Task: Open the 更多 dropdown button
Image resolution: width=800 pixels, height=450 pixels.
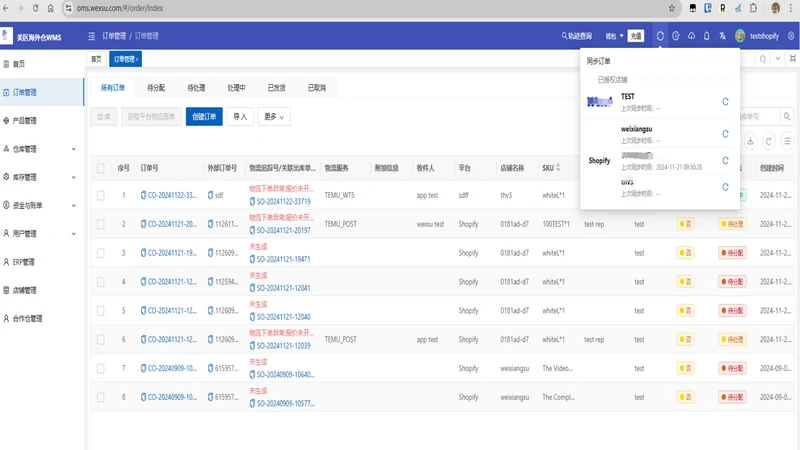Action: tap(274, 117)
